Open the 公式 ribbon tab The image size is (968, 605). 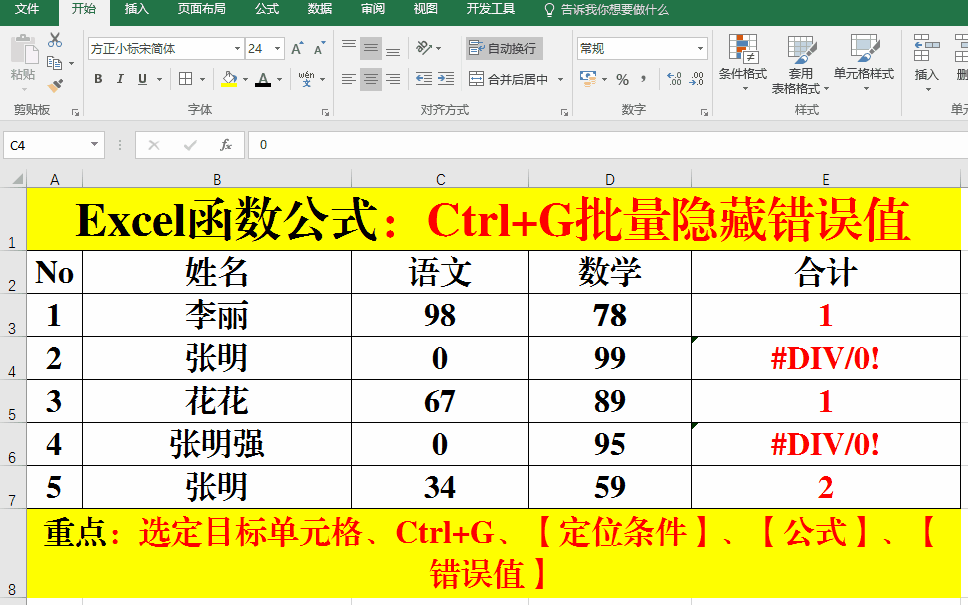267,9
